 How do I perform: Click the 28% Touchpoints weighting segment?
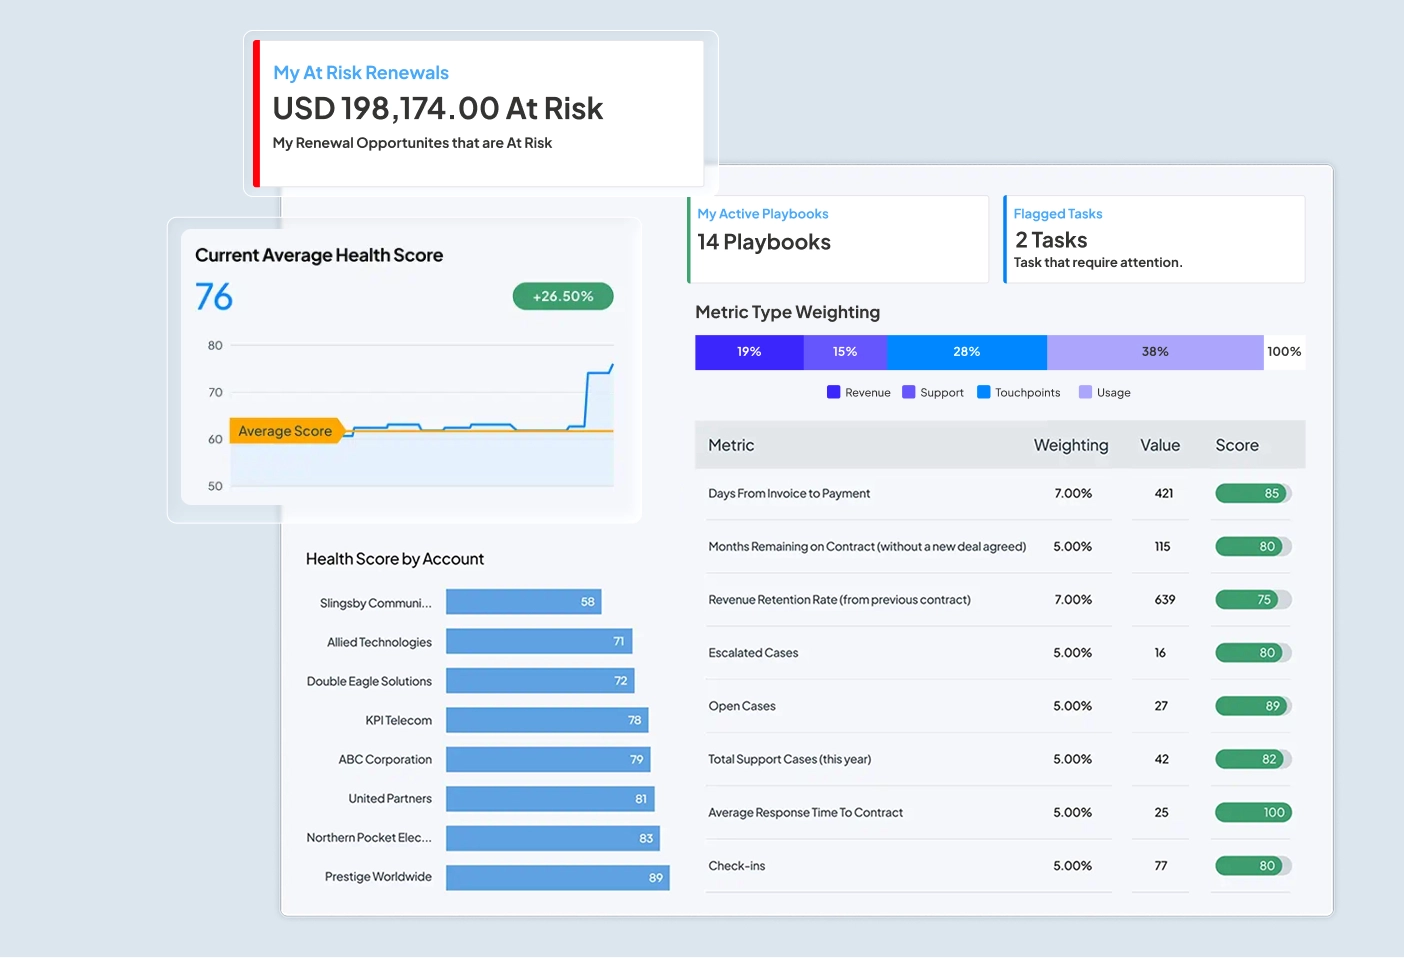pos(966,352)
